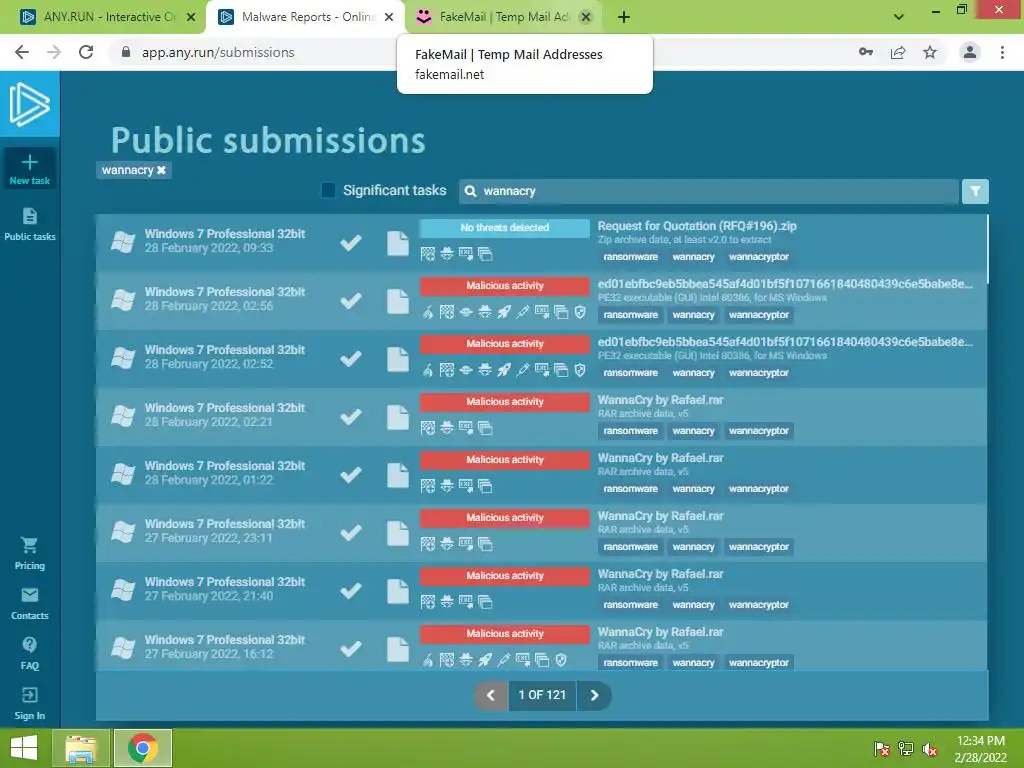Switch to ANY.RUN Interactive tab

pos(108,17)
